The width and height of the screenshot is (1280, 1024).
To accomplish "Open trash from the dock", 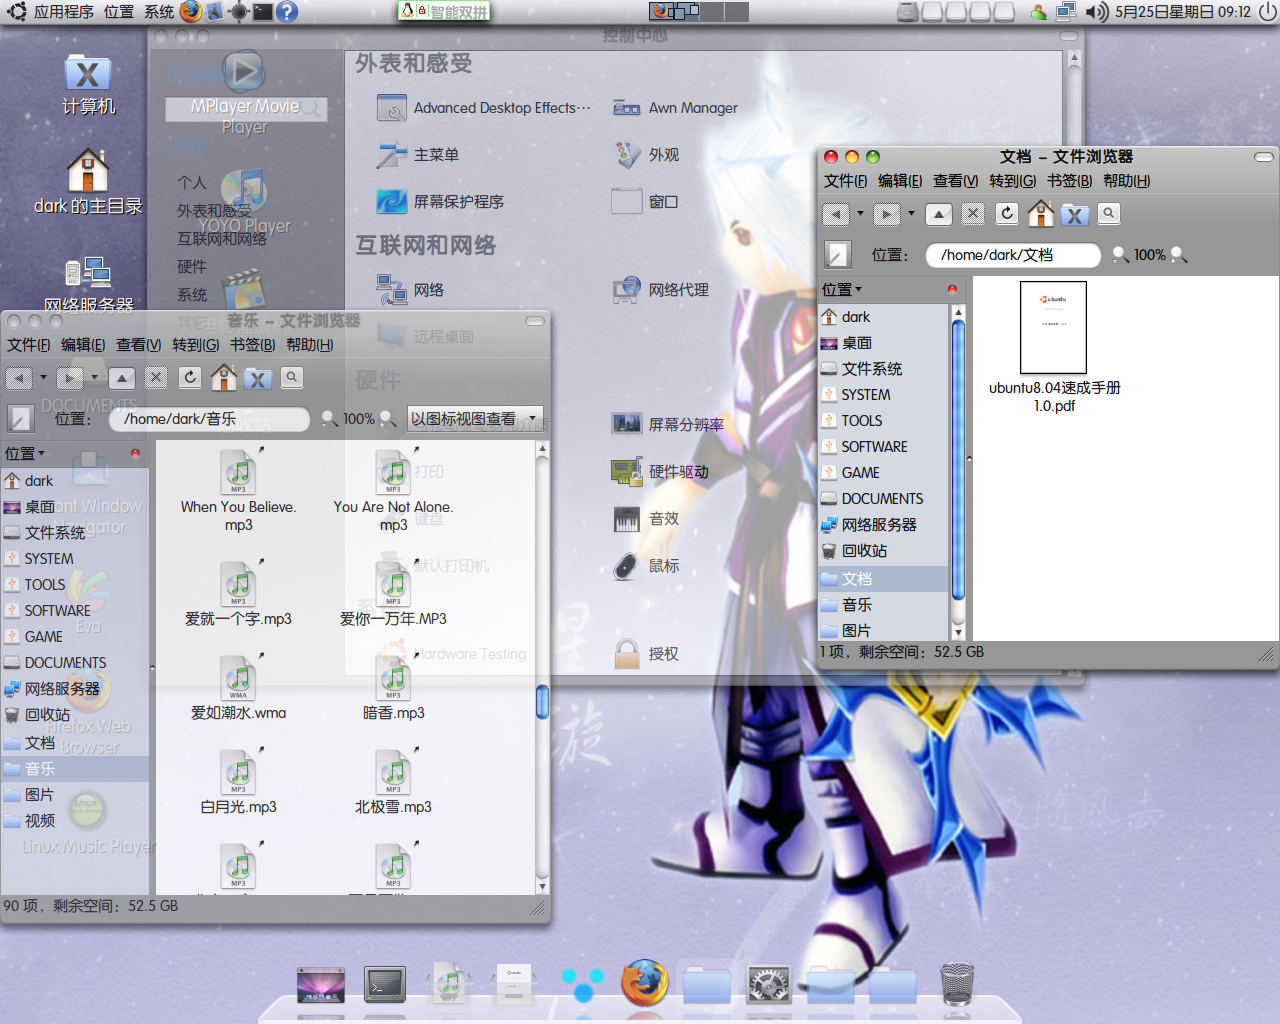I will (x=957, y=984).
